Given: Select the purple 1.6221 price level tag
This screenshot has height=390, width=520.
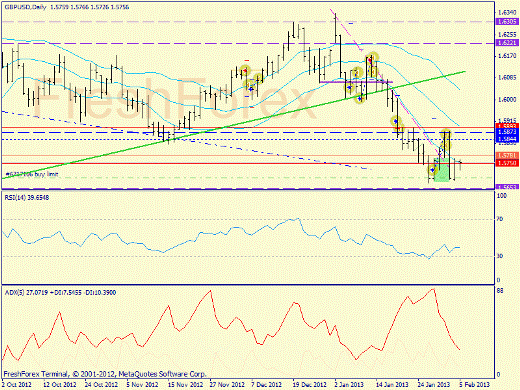Looking at the screenshot, I should [x=507, y=43].
